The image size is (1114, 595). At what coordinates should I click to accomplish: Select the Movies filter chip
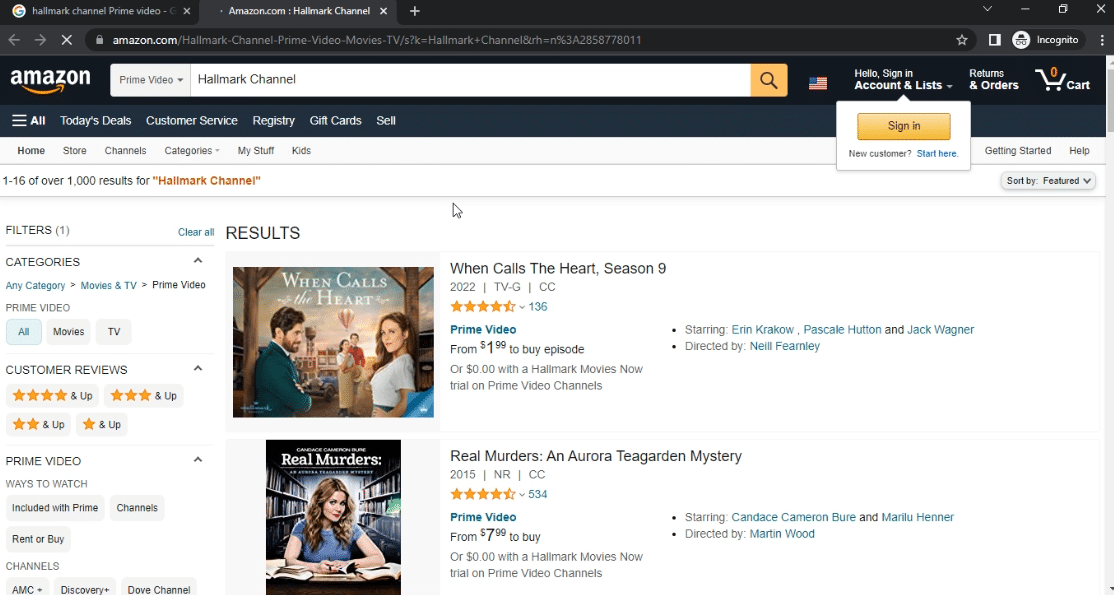[68, 332]
